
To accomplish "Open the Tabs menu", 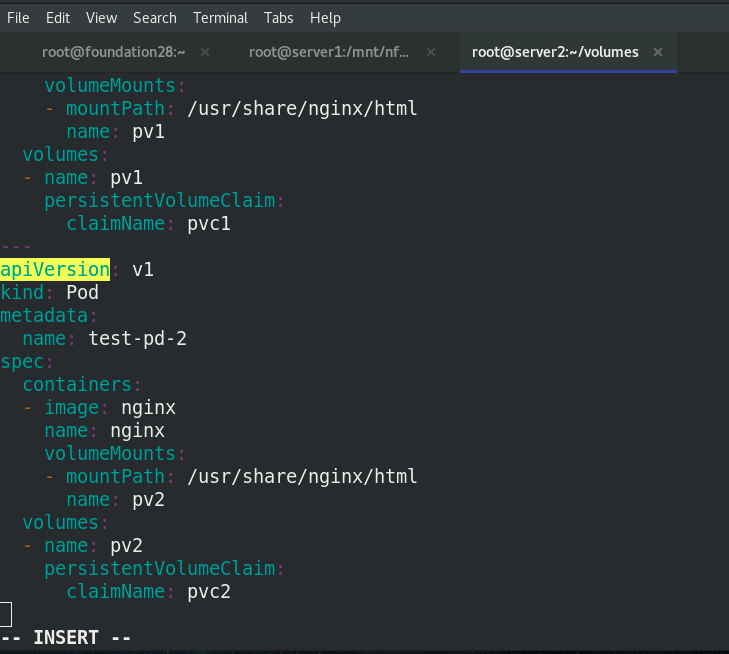I will click(x=278, y=18).
